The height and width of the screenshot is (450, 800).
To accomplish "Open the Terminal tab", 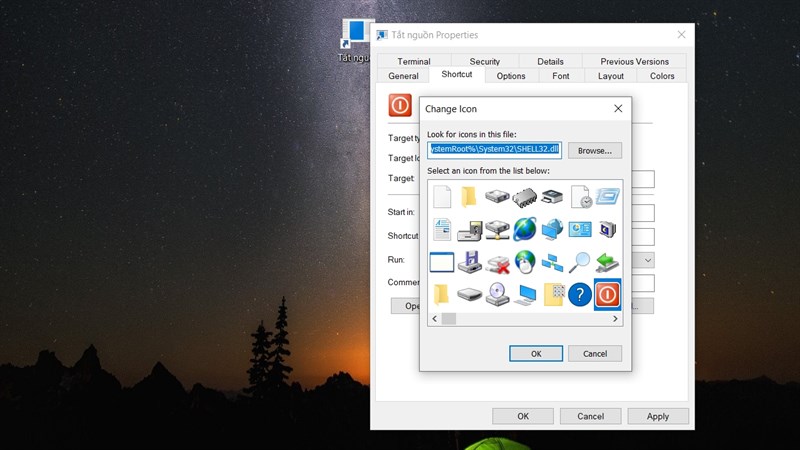I will (414, 61).
